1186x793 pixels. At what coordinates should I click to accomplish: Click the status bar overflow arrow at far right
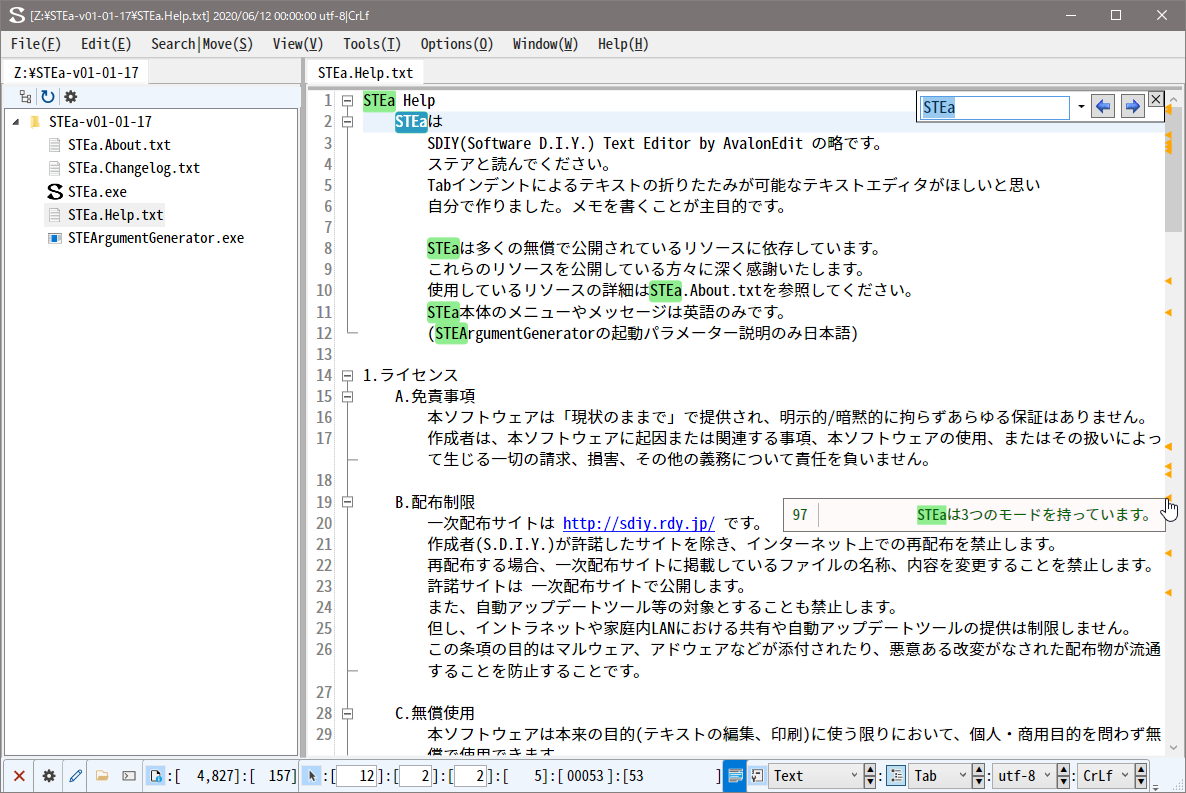click(1155, 787)
